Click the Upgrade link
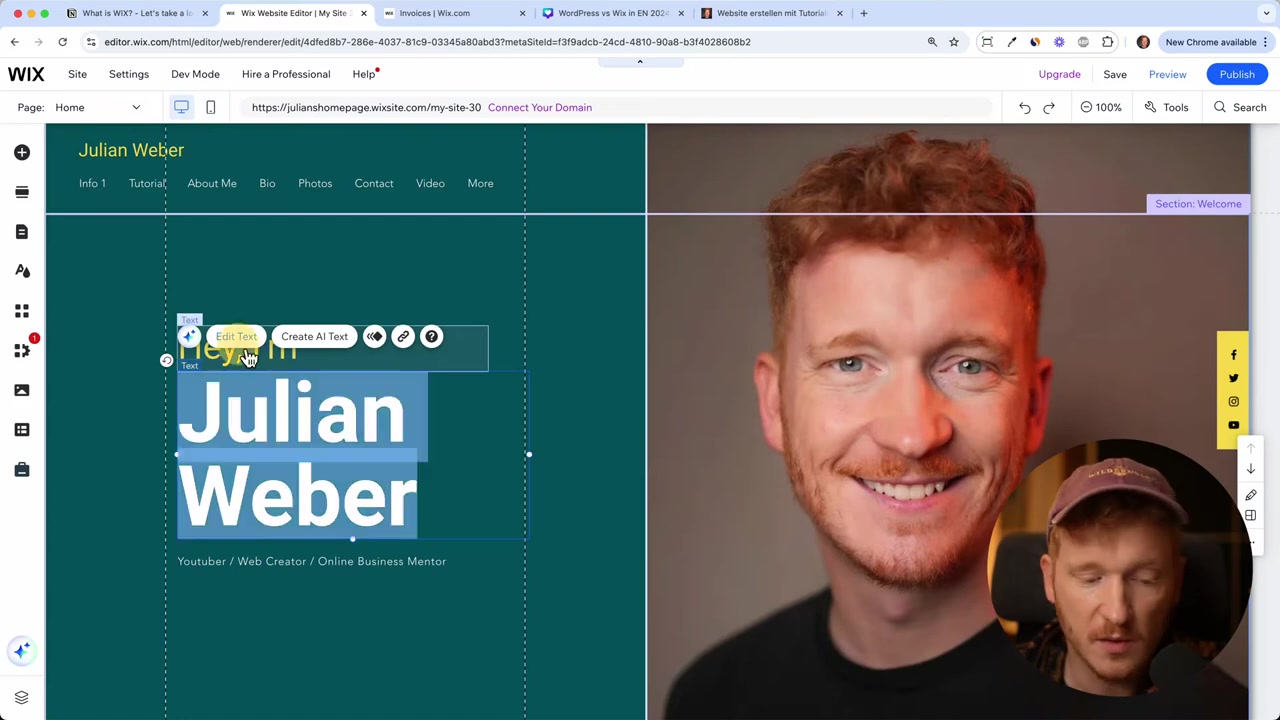This screenshot has width=1280, height=720. (1059, 74)
